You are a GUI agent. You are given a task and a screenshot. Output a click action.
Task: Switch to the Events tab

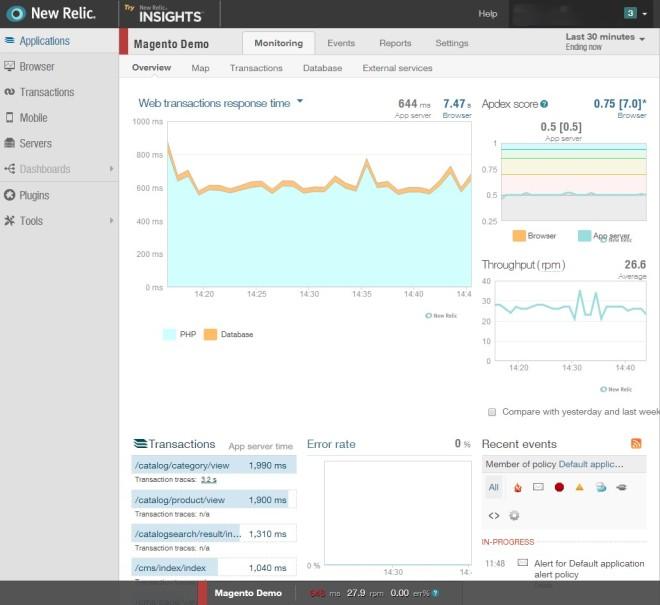tap(341, 43)
